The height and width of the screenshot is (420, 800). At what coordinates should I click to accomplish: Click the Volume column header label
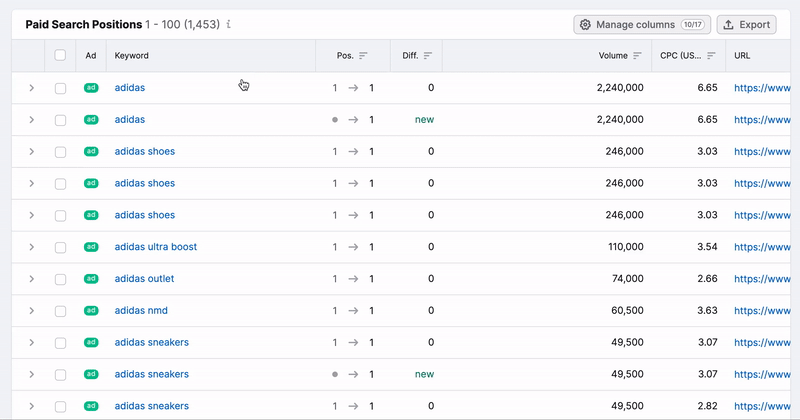coord(613,56)
